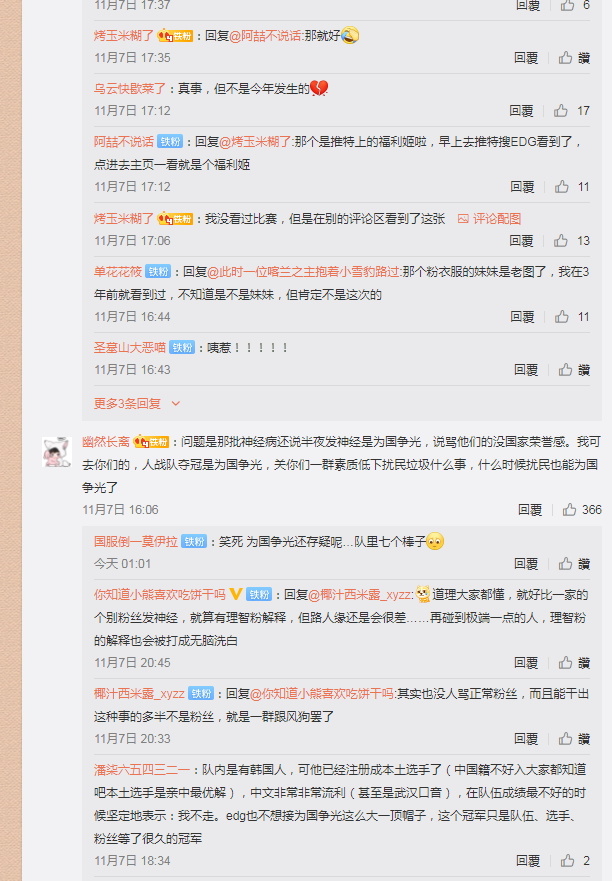Like 烤玉米糊了's 17:35 reply
Viewport: 612px width, 881px height.
pos(565,57)
